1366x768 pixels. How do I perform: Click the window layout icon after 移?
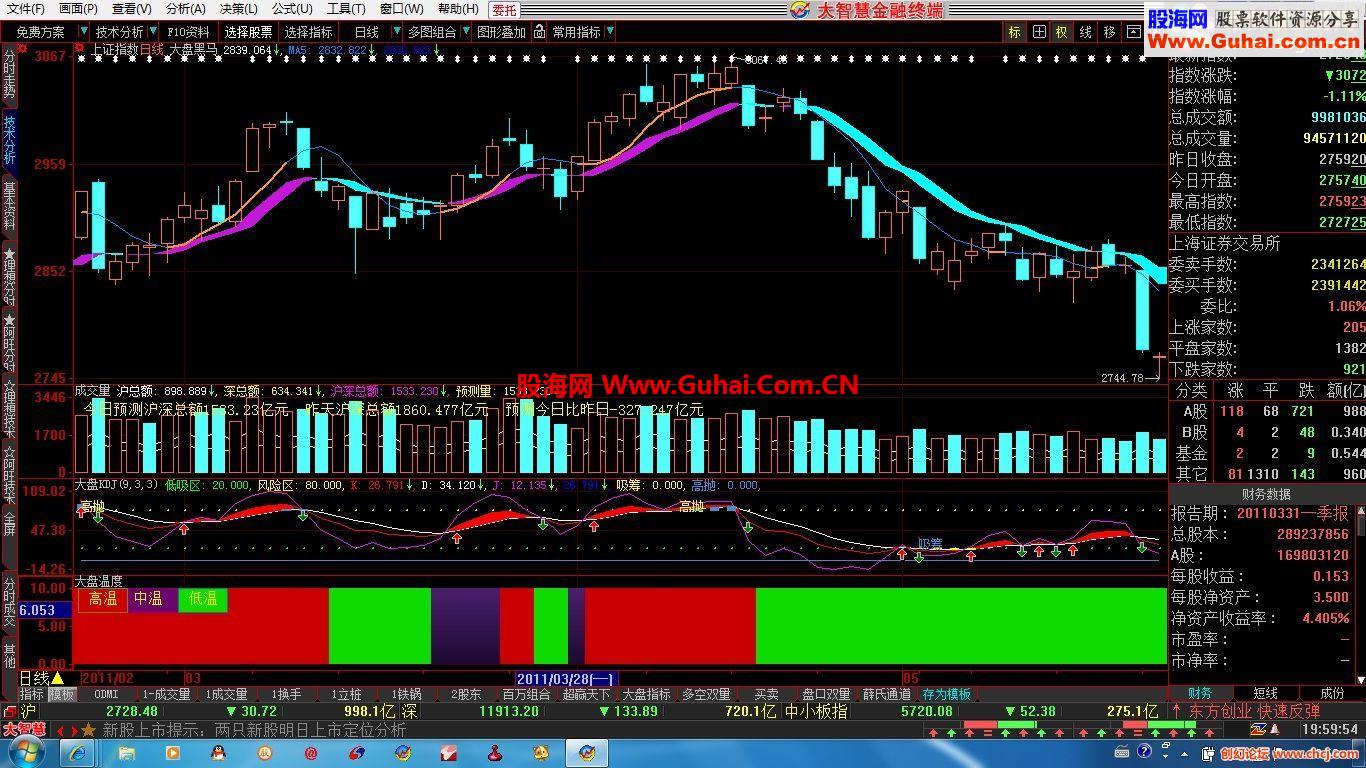click(1133, 32)
